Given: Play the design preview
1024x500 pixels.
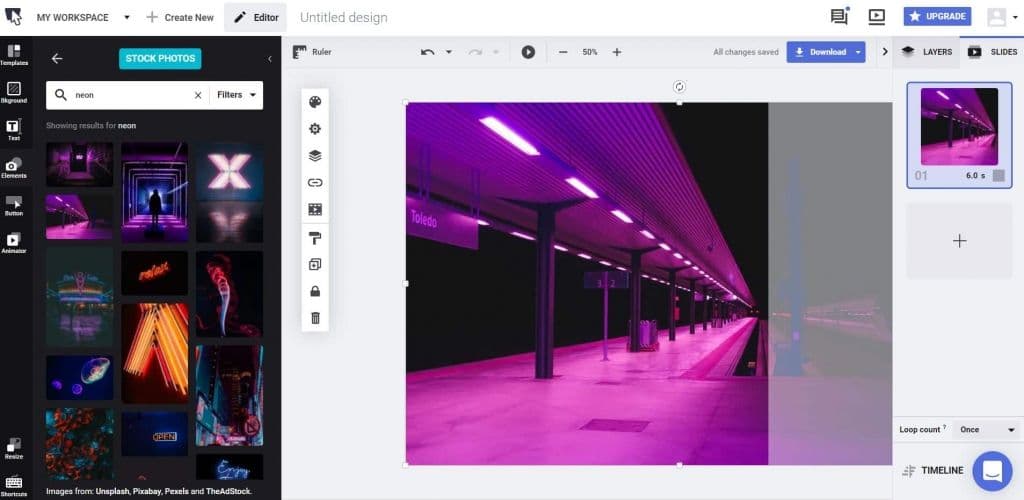Looking at the screenshot, I should [528, 52].
